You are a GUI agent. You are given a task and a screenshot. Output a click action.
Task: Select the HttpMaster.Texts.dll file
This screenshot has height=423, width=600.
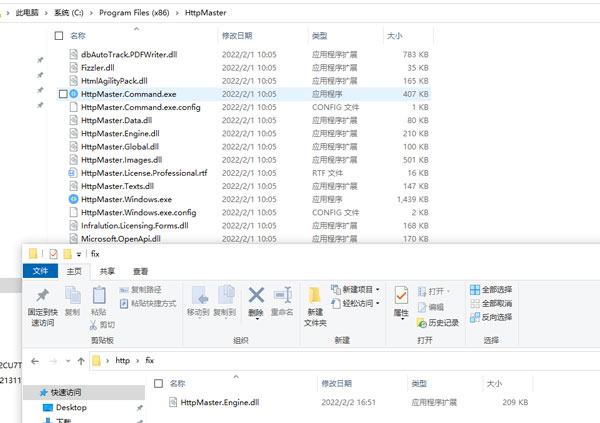(x=117, y=186)
